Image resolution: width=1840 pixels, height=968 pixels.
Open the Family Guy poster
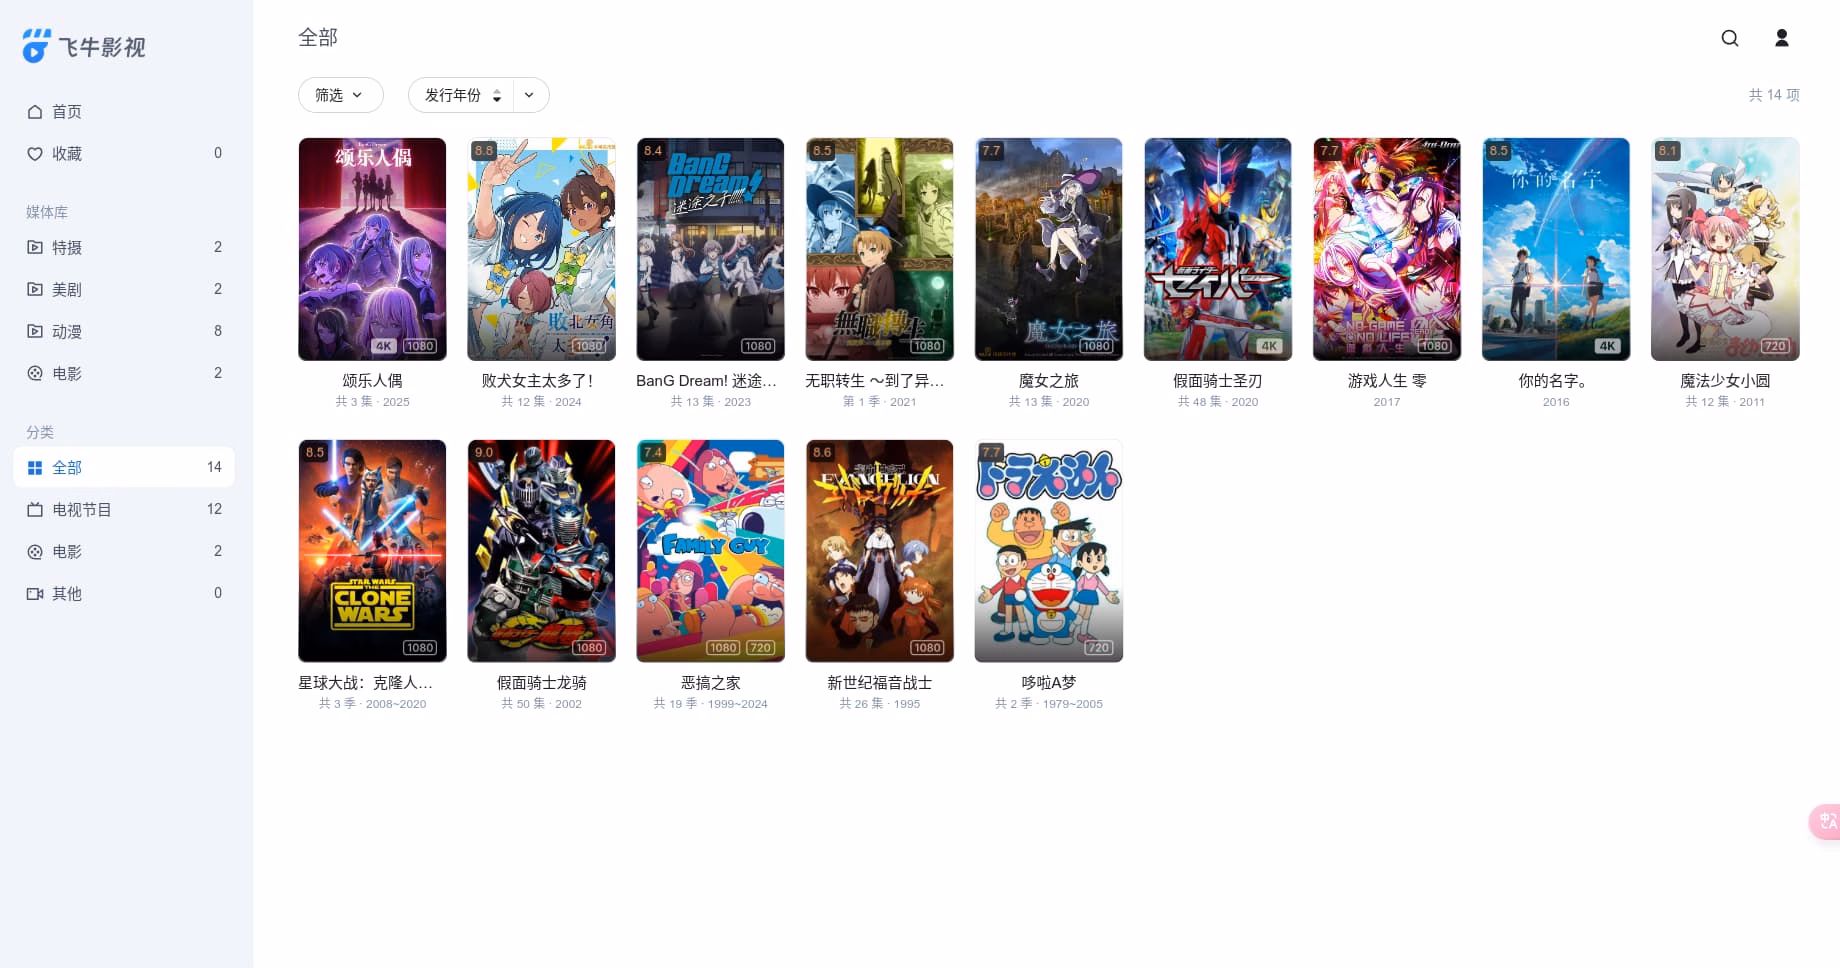pyautogui.click(x=710, y=551)
